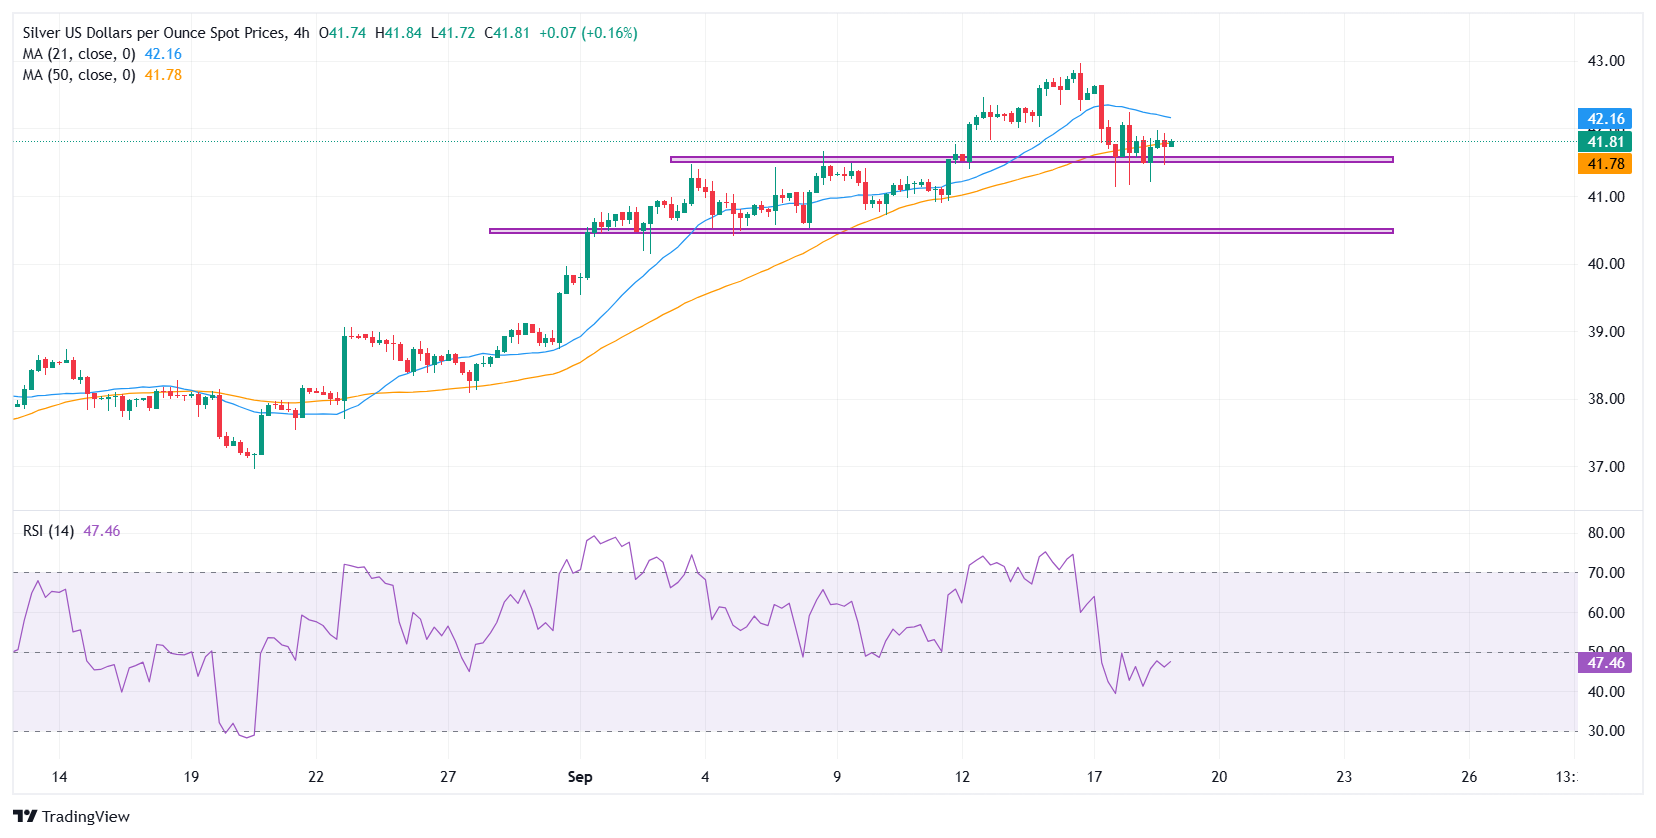The width and height of the screenshot is (1656, 838).
Task: Click the orange 41.78 price label
Action: [1605, 164]
